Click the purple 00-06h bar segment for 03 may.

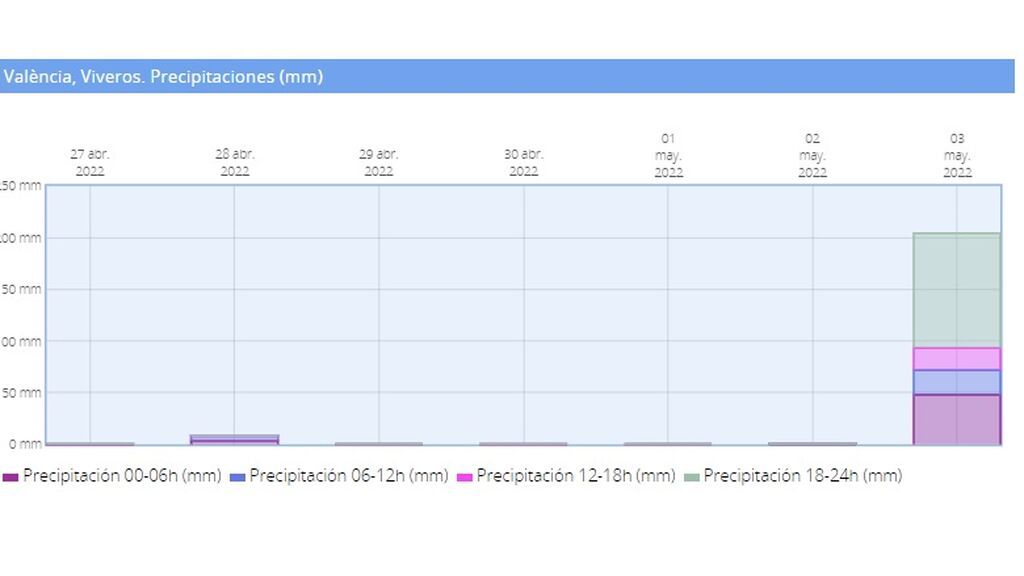(957, 420)
